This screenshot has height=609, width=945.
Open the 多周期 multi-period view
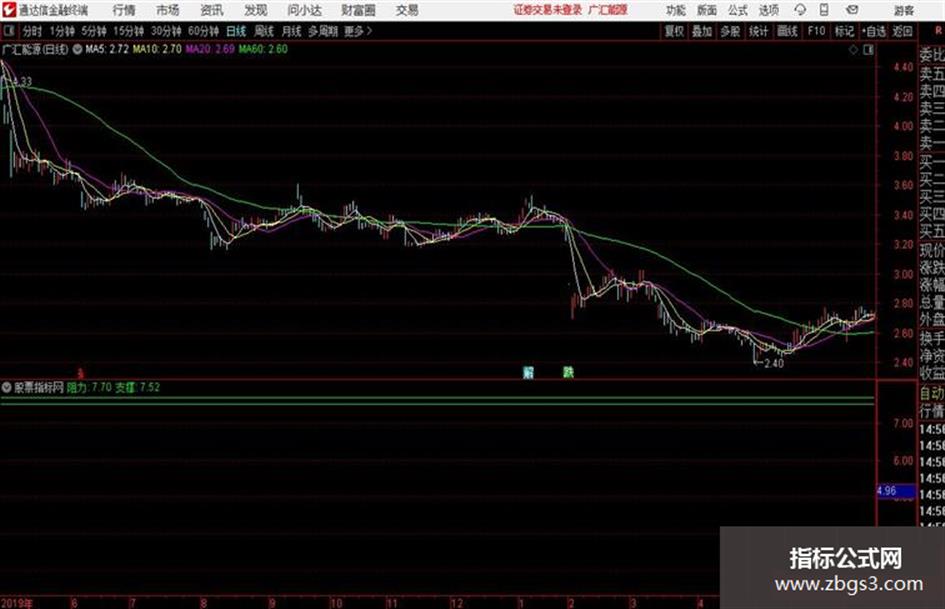click(323, 31)
